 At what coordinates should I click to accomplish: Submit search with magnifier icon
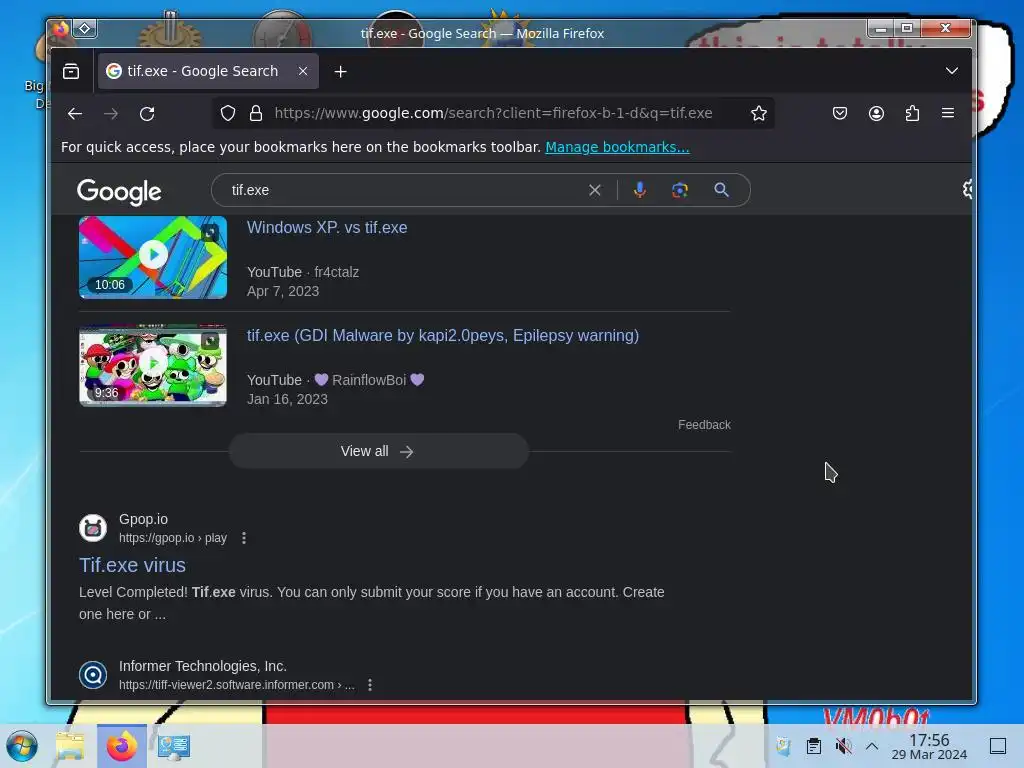tap(721, 190)
